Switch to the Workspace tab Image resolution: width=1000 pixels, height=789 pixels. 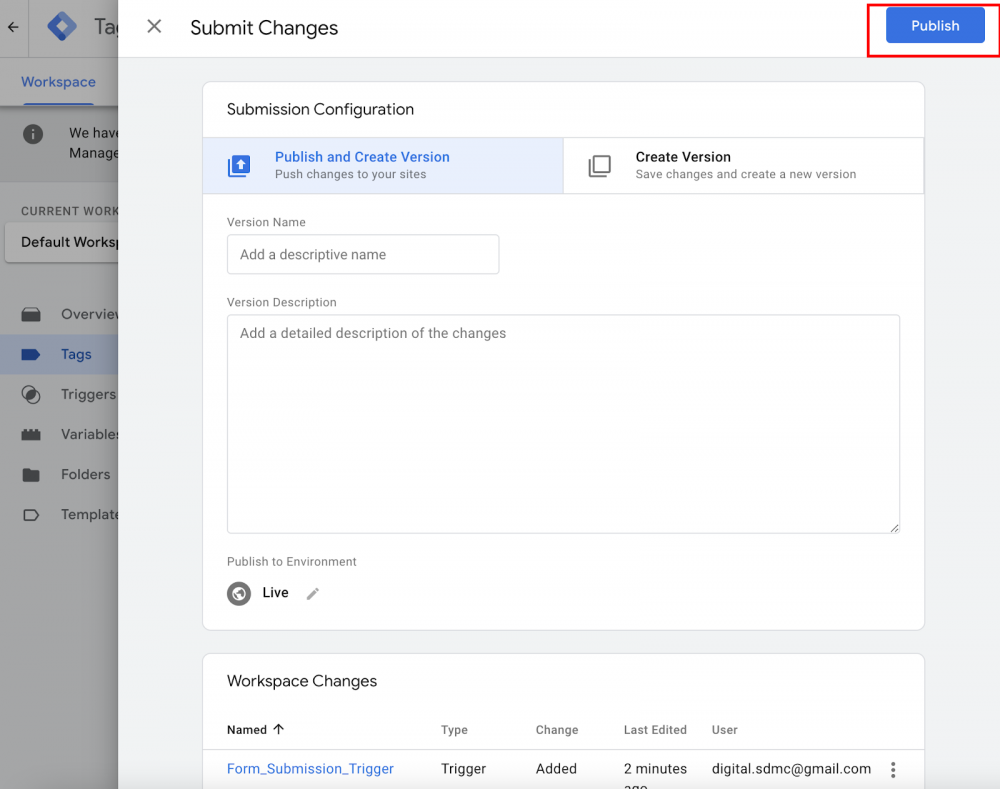tap(58, 82)
